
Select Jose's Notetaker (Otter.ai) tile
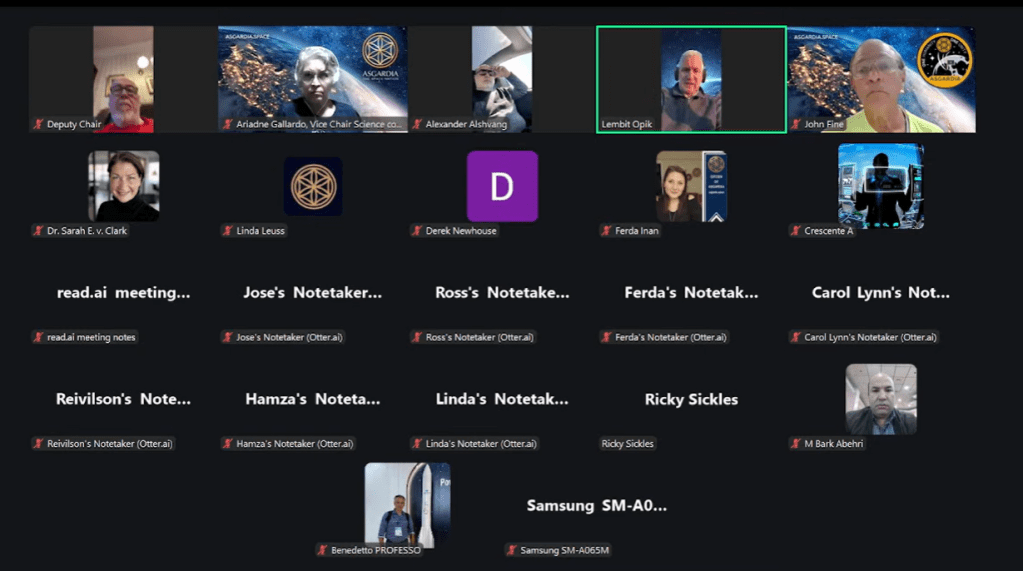313,294
